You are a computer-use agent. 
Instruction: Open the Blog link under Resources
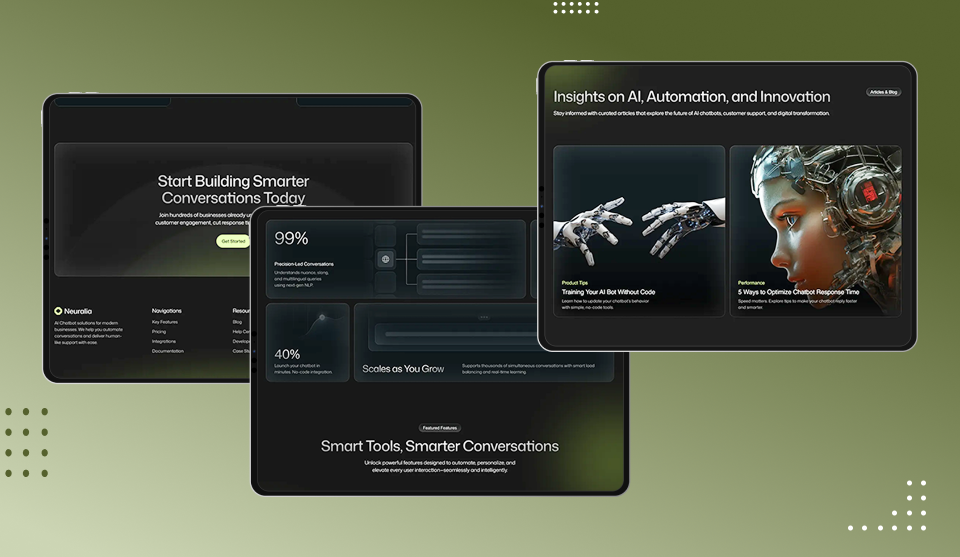tap(237, 322)
